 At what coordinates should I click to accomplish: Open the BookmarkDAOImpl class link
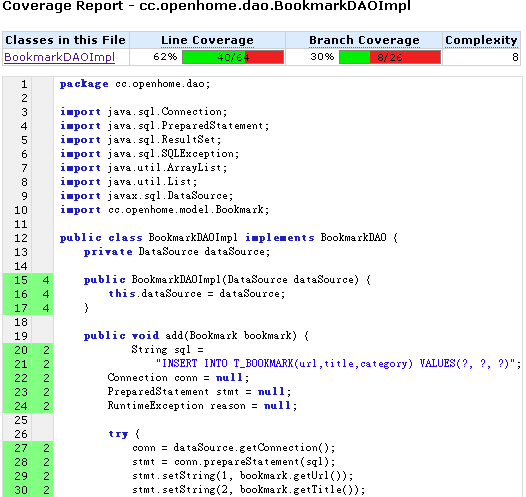pyautogui.click(x=59, y=57)
